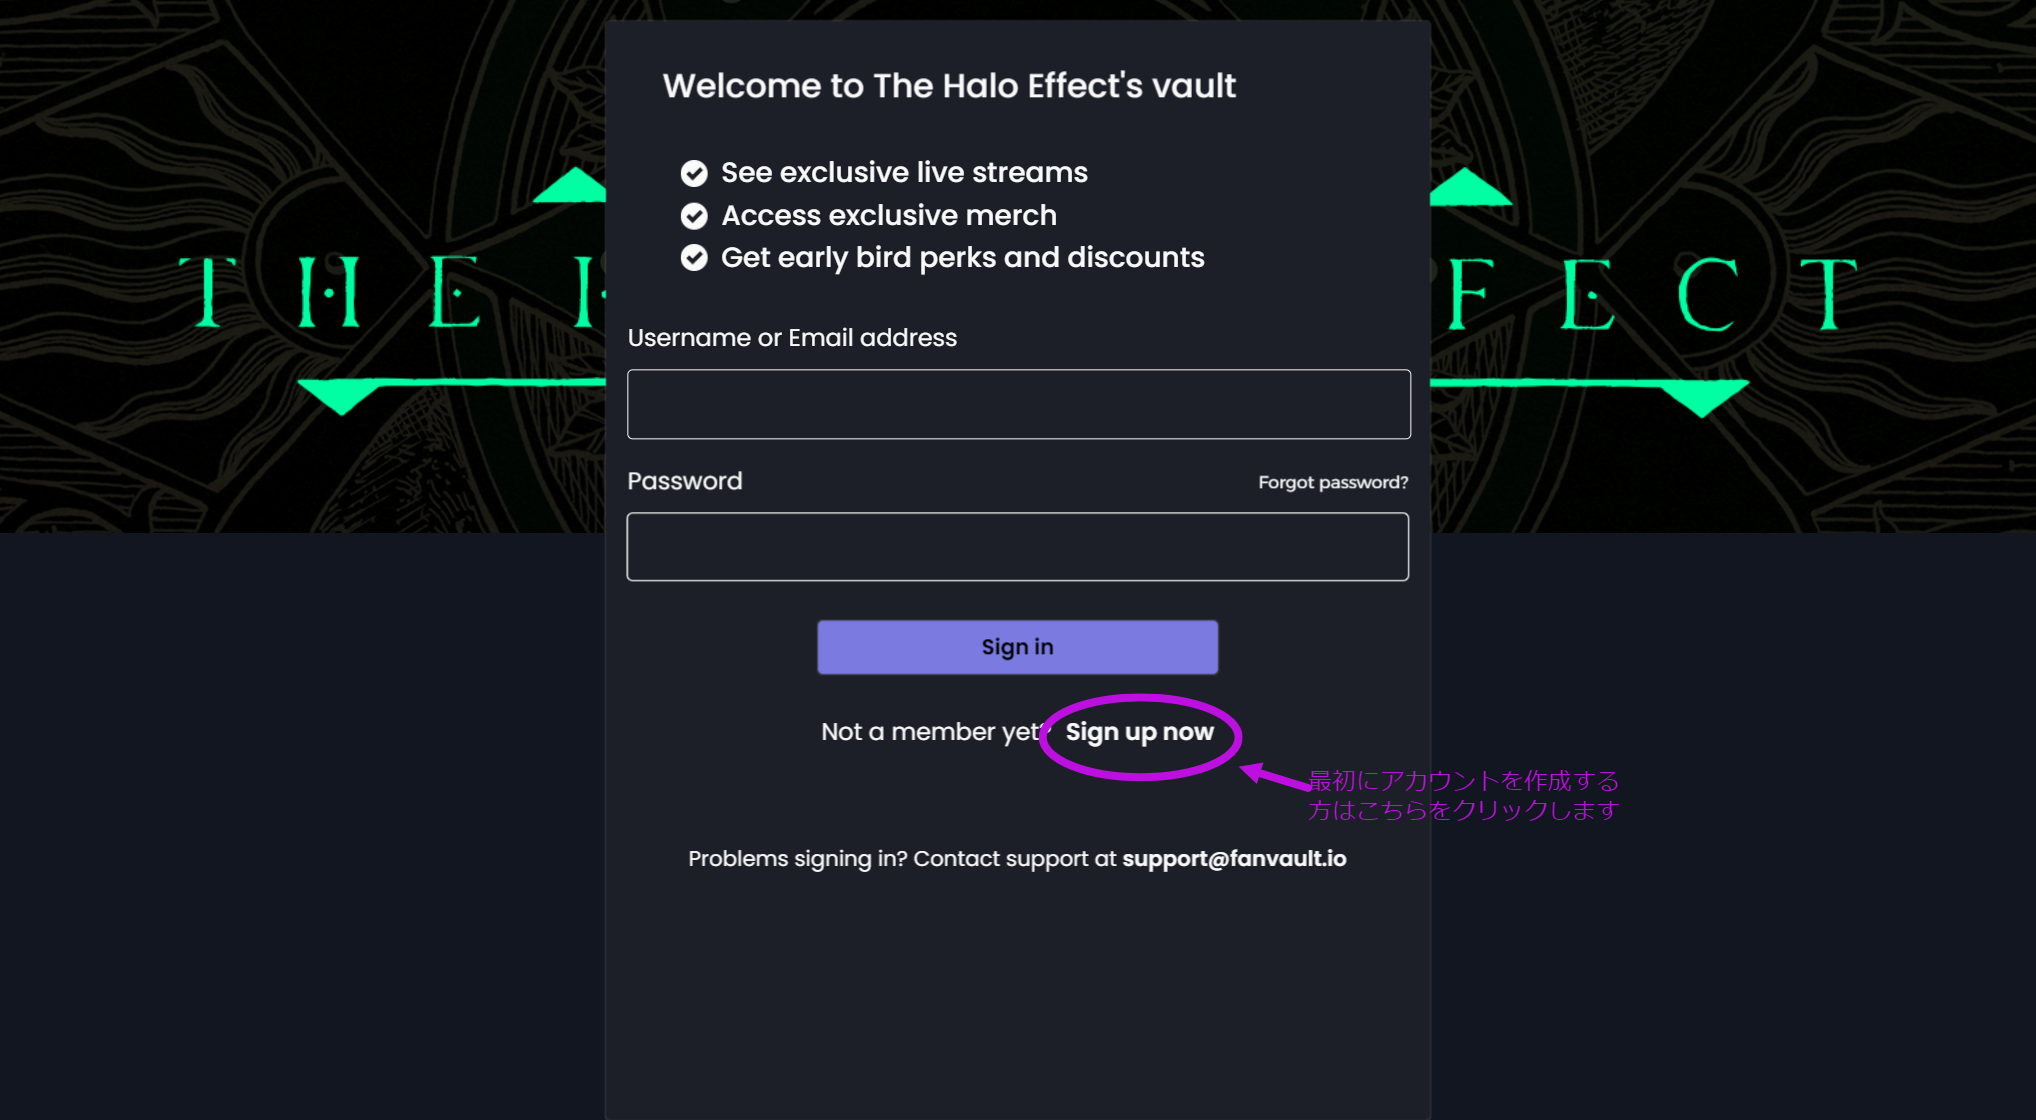Focus the Password input box
The height and width of the screenshot is (1120, 2036).
click(1018, 547)
